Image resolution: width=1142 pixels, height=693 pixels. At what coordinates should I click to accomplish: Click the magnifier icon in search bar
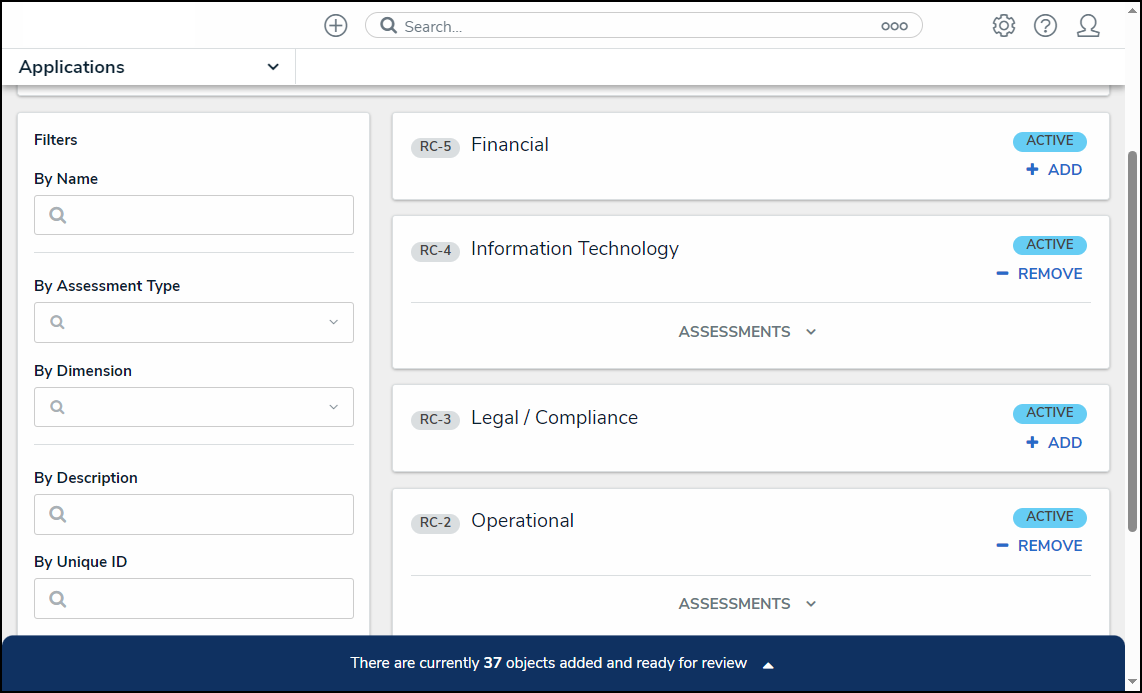(389, 26)
